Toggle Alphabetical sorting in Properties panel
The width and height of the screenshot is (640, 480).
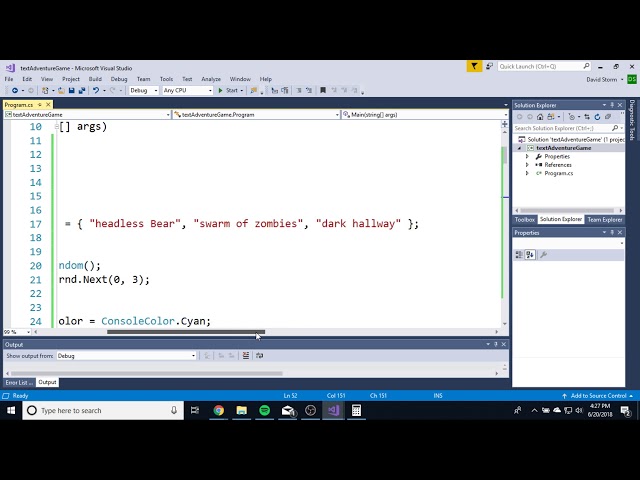[530, 255]
